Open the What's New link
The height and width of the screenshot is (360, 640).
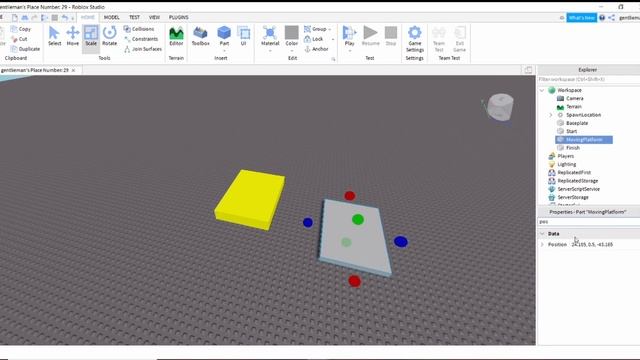pyautogui.click(x=581, y=18)
